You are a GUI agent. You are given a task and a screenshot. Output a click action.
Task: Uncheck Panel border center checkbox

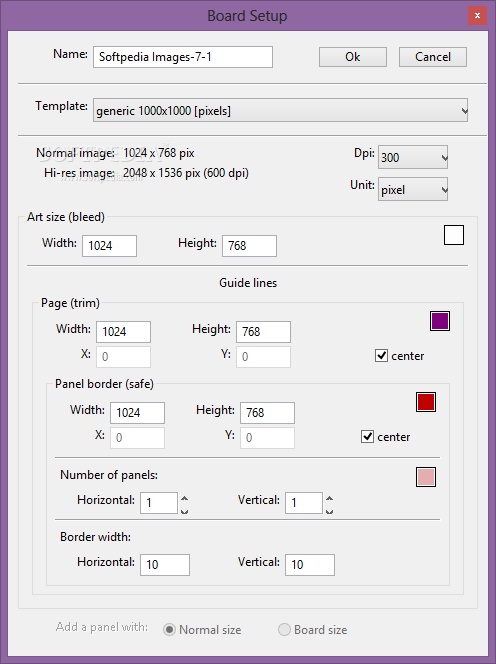(x=367, y=437)
